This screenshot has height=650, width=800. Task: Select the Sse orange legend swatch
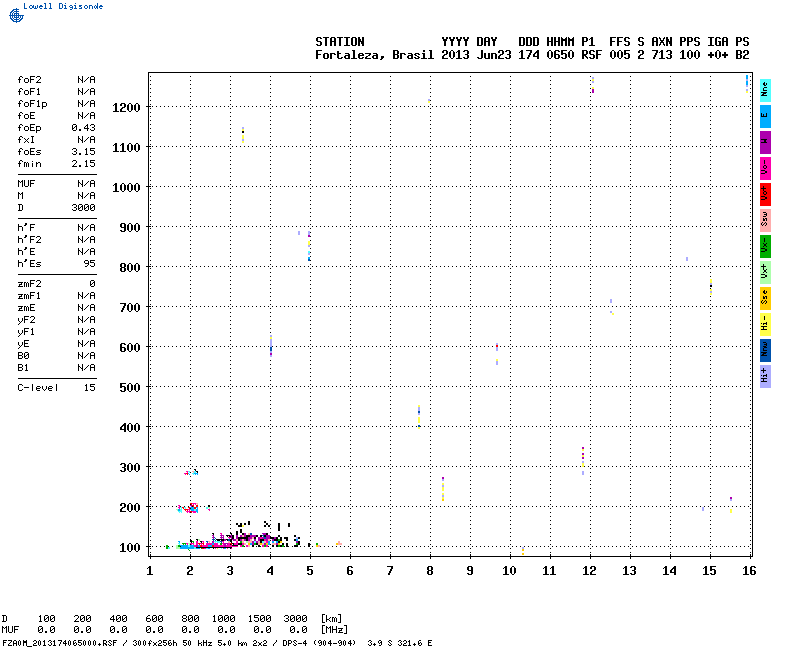765,298
